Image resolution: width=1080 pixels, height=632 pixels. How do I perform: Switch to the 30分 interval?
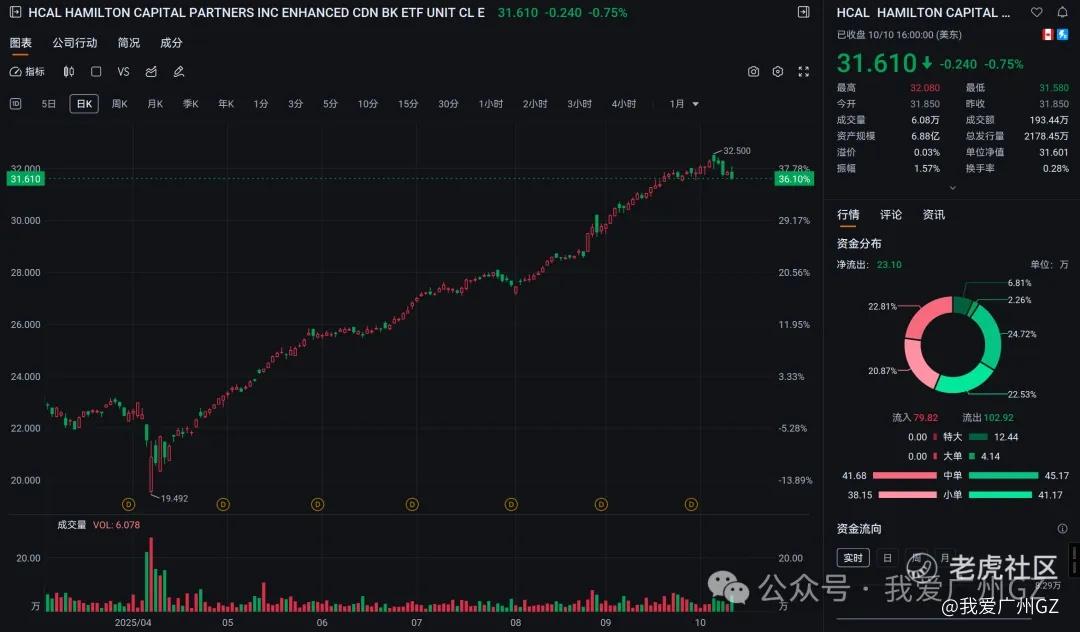448,104
